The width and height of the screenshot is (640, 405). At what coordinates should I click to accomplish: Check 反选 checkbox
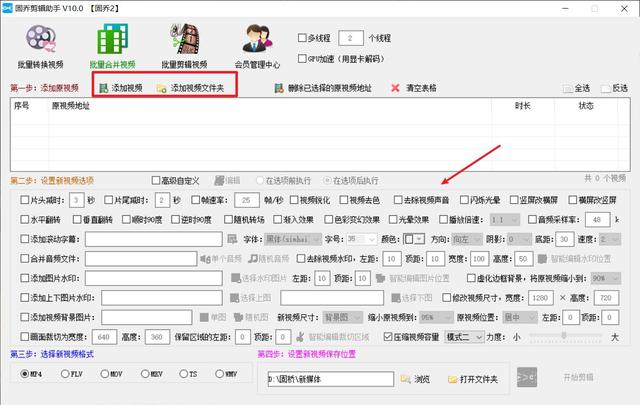(606, 88)
